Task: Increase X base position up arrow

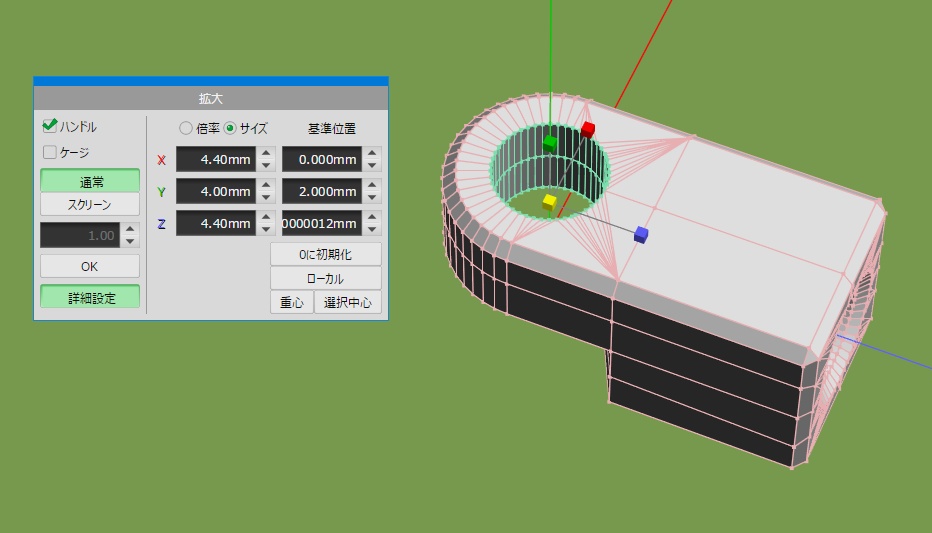Action: click(372, 153)
